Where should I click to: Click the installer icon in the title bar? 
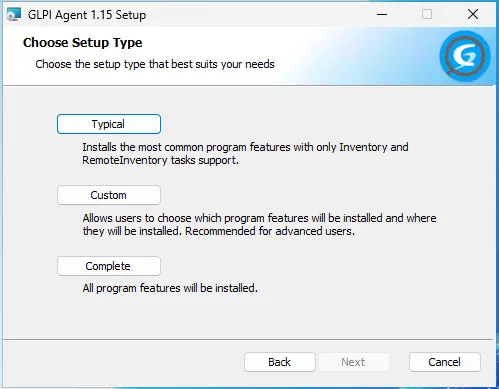tap(14, 14)
